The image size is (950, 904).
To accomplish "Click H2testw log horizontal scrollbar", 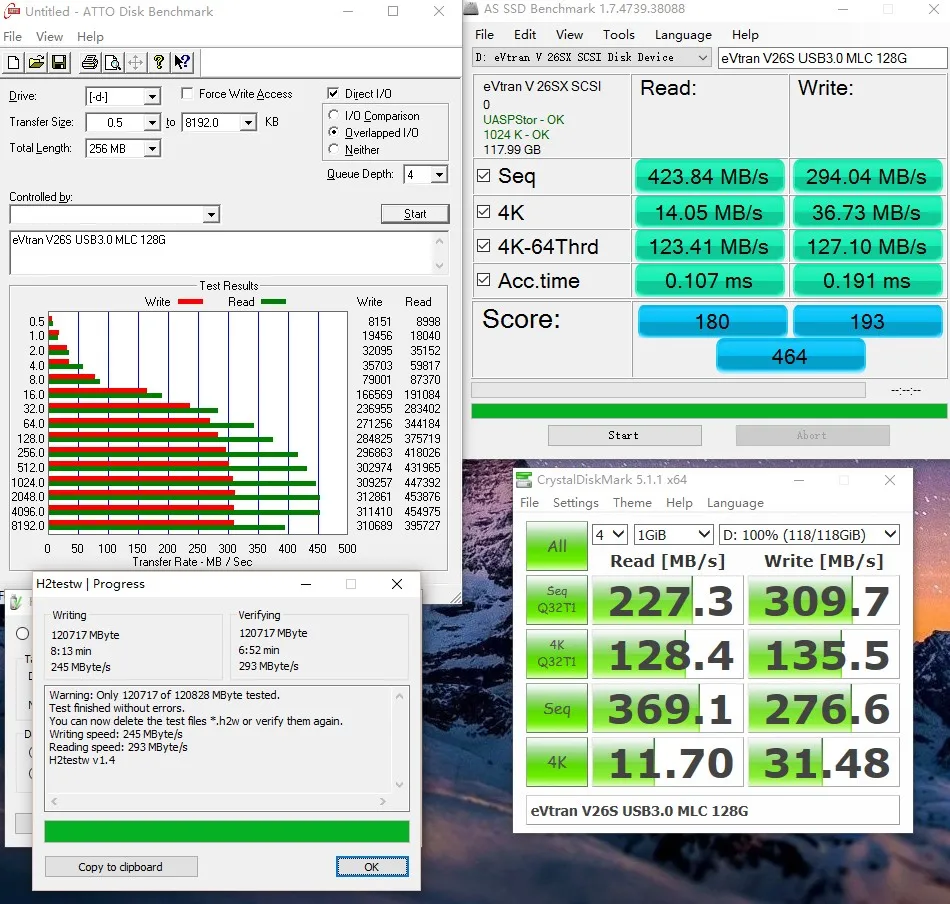I will point(218,801).
